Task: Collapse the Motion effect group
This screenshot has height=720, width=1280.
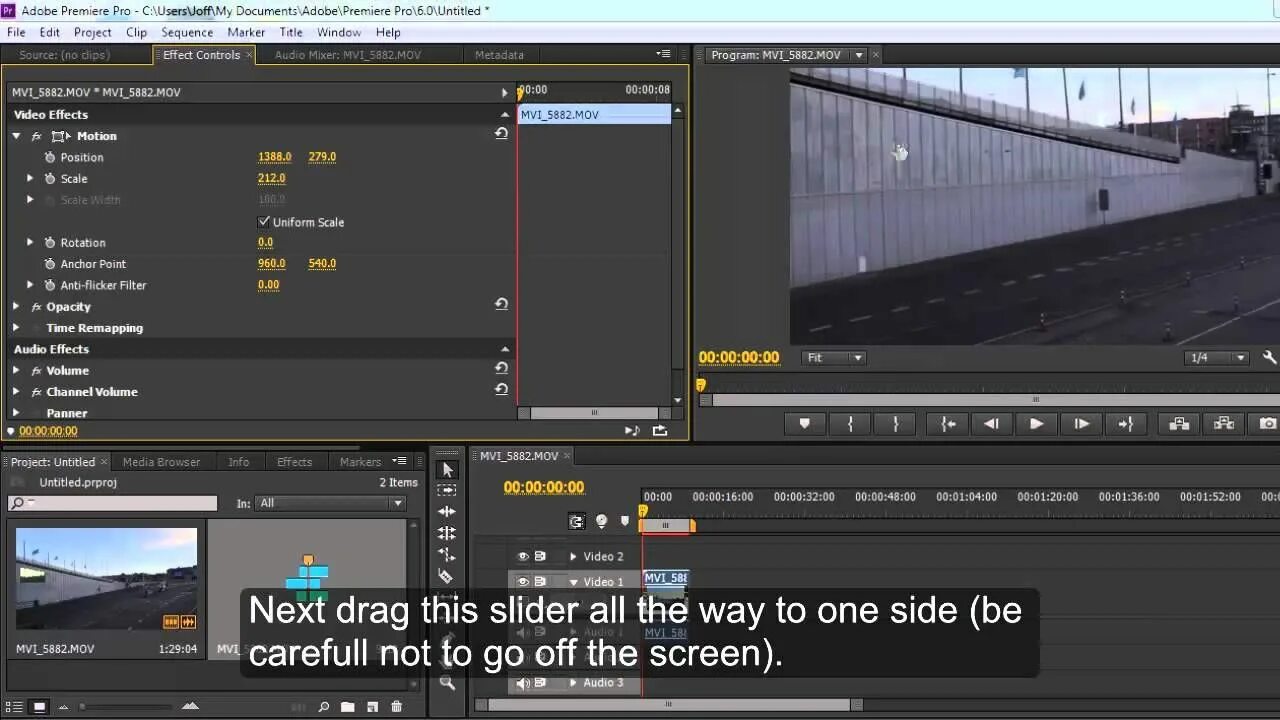Action: pos(16,136)
